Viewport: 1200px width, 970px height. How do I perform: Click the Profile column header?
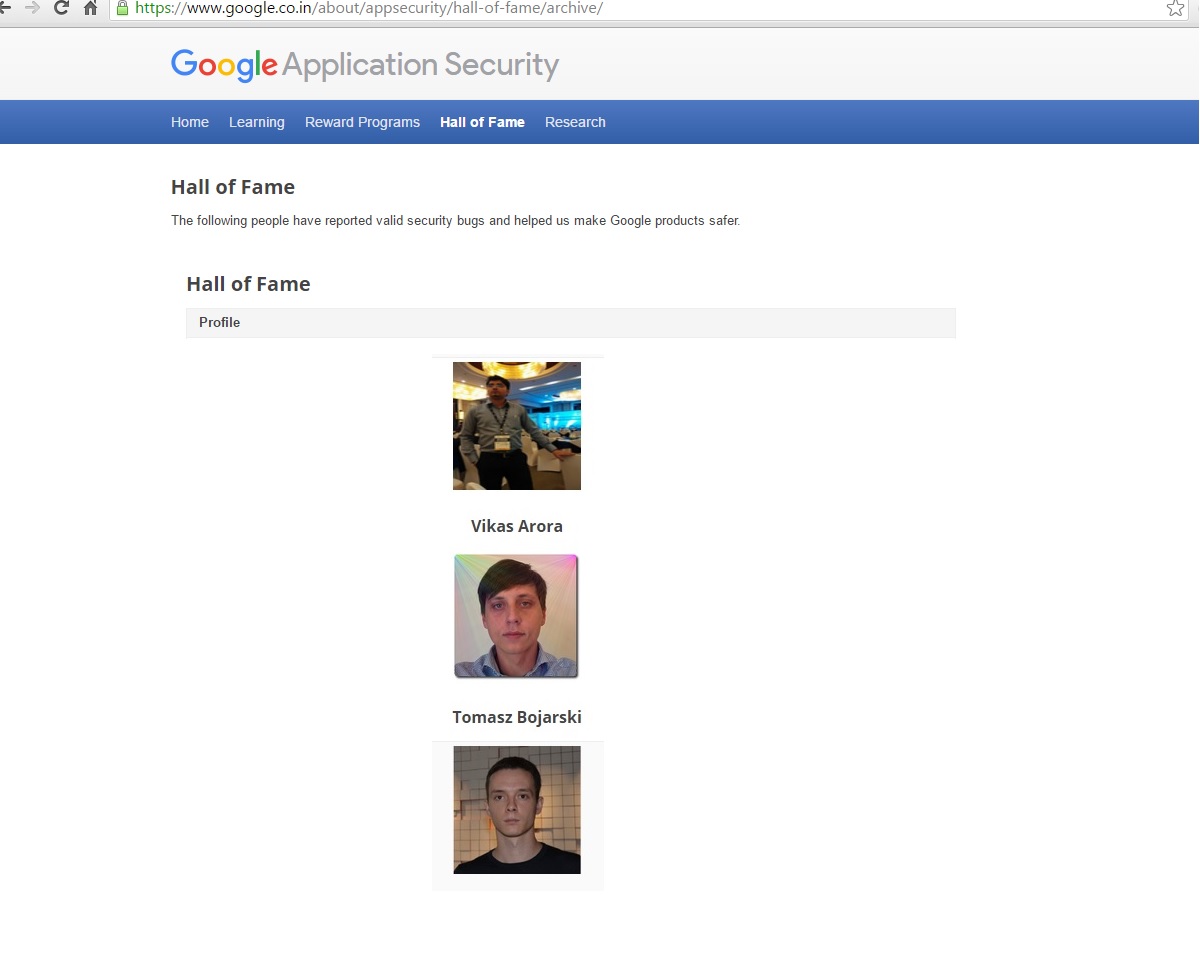571,323
